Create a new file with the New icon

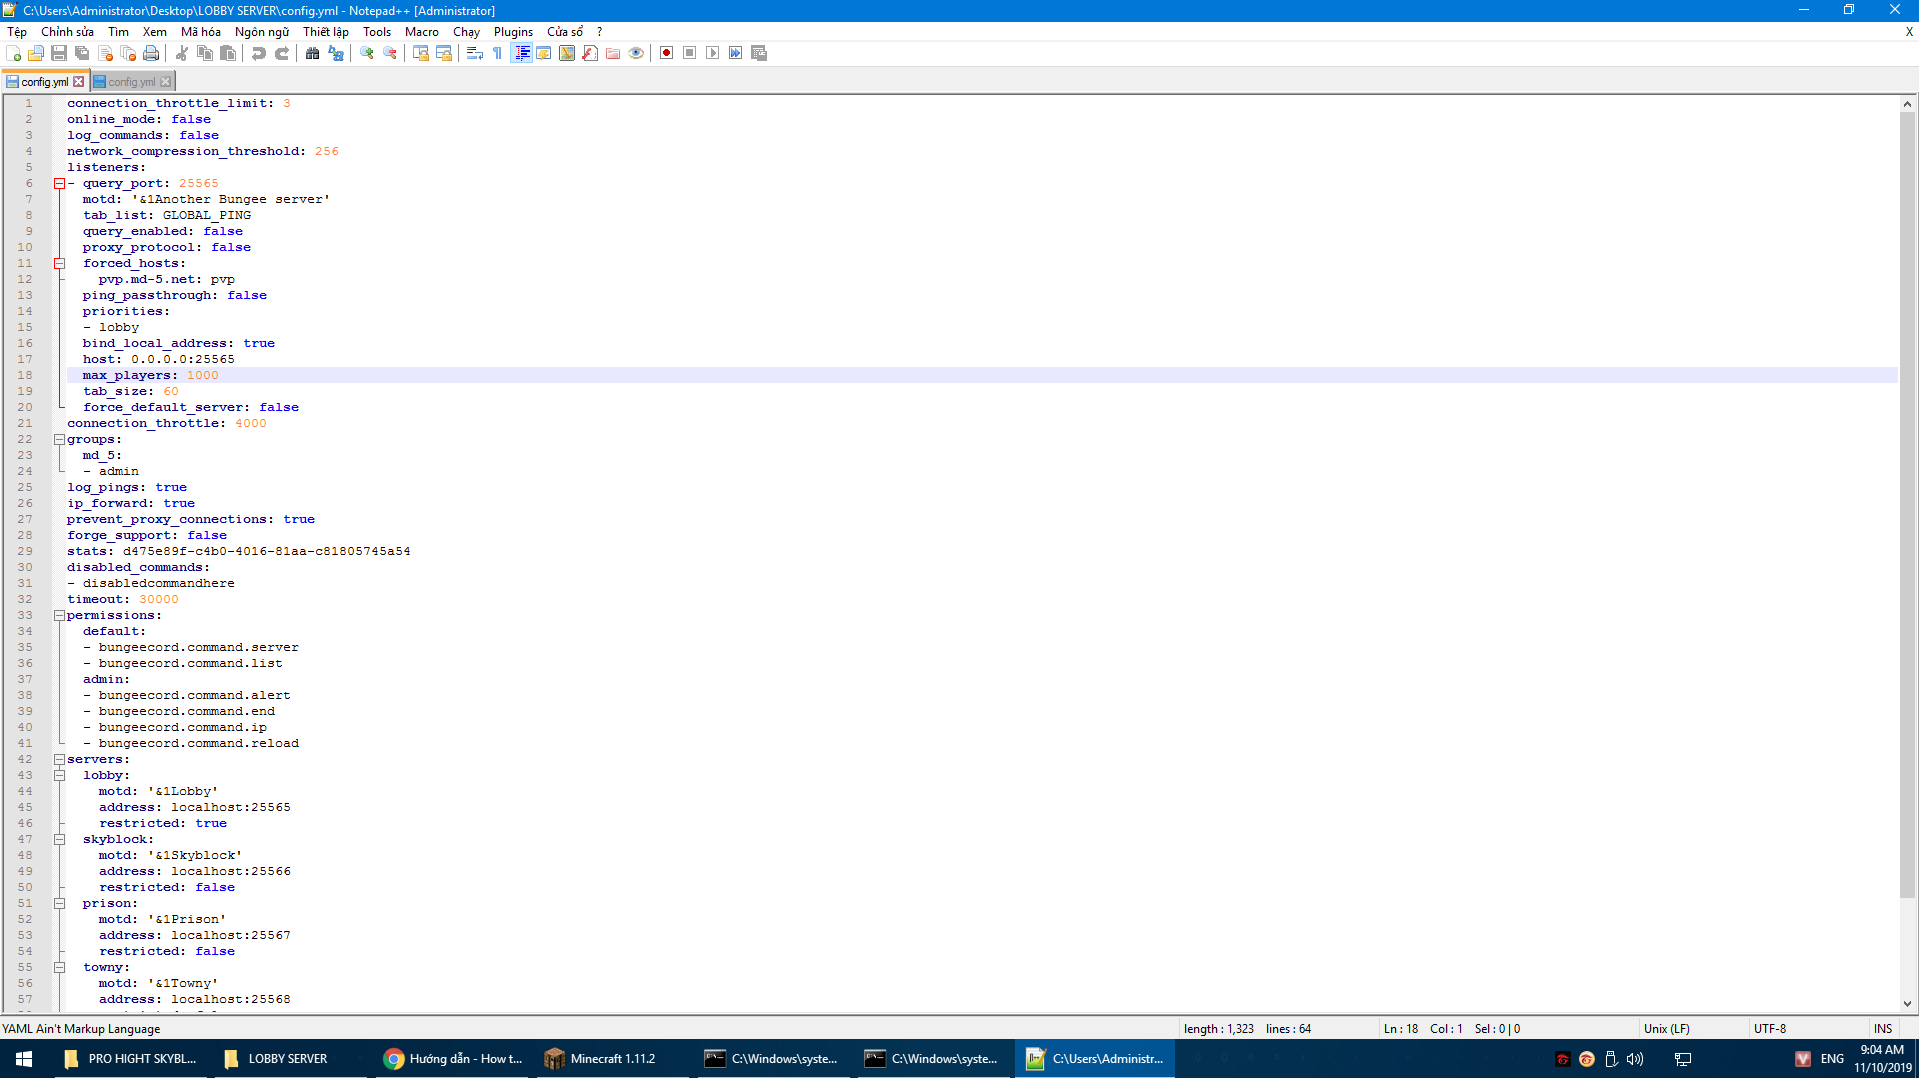coord(13,53)
